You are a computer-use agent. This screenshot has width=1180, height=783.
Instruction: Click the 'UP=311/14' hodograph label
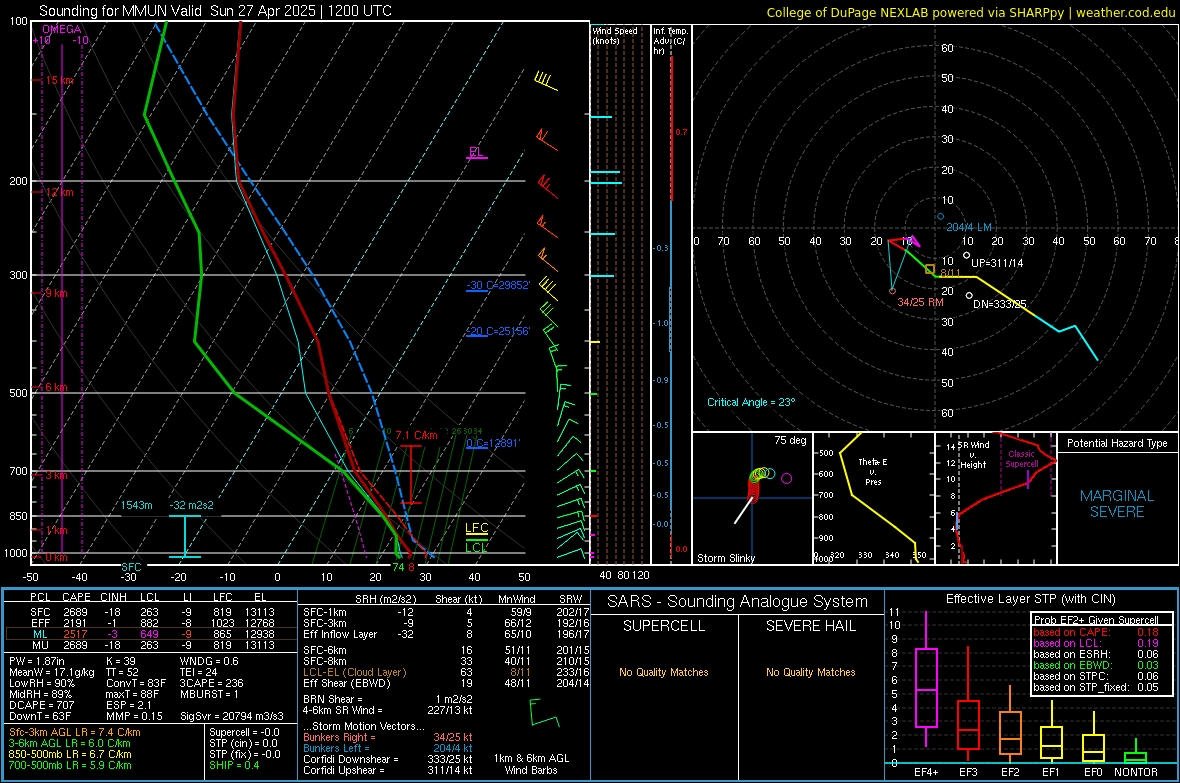pyautogui.click(x=997, y=264)
